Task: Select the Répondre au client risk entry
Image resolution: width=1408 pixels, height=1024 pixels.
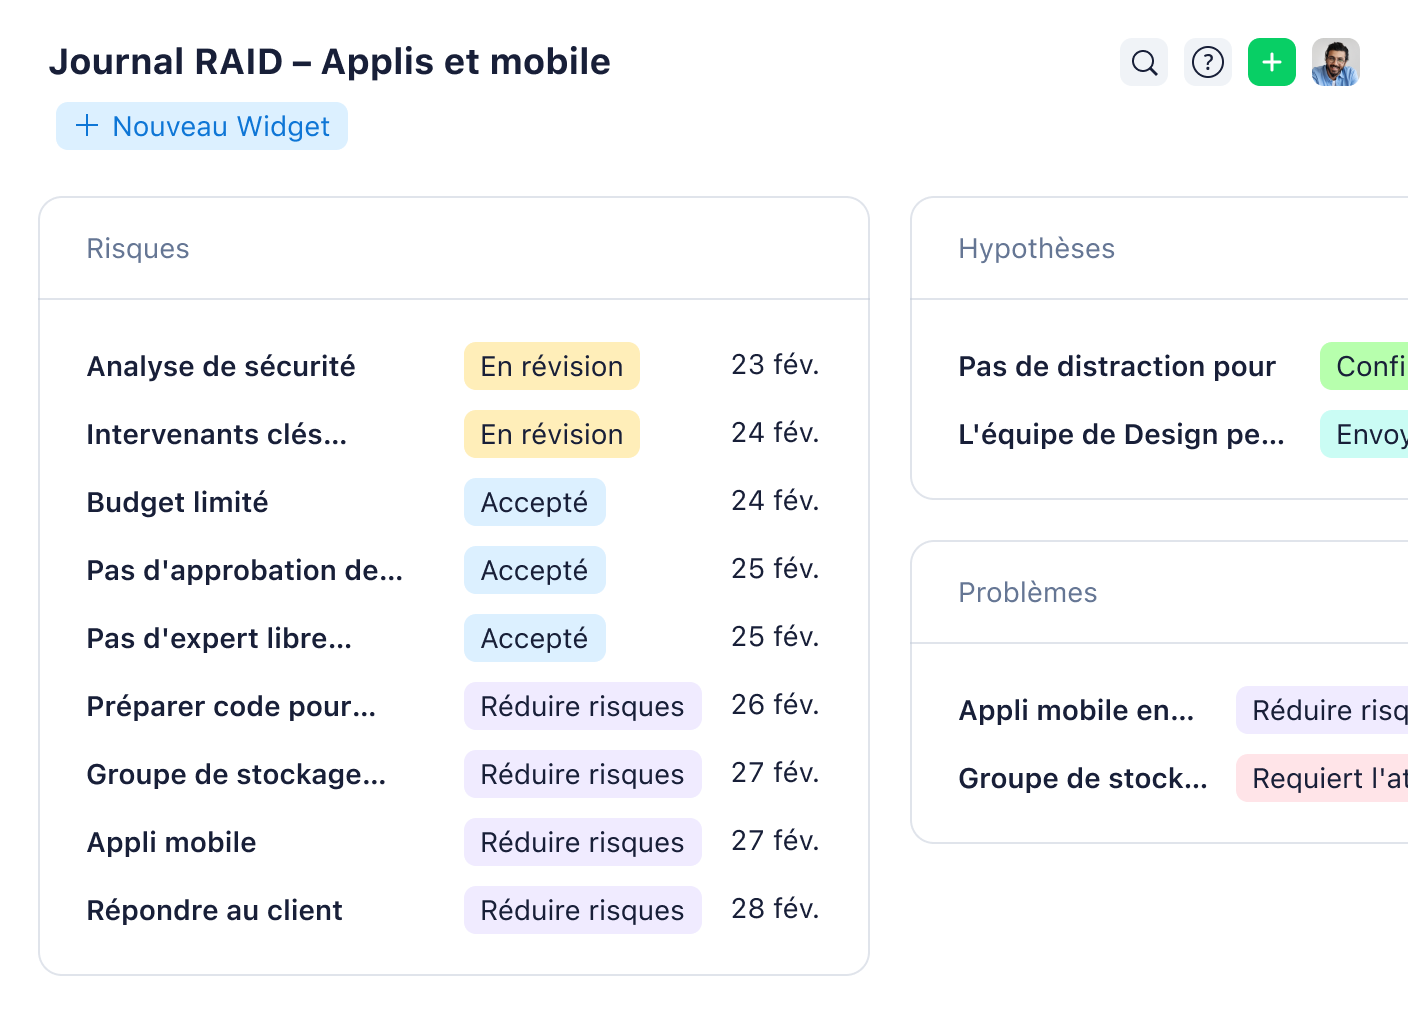Action: coord(213,910)
